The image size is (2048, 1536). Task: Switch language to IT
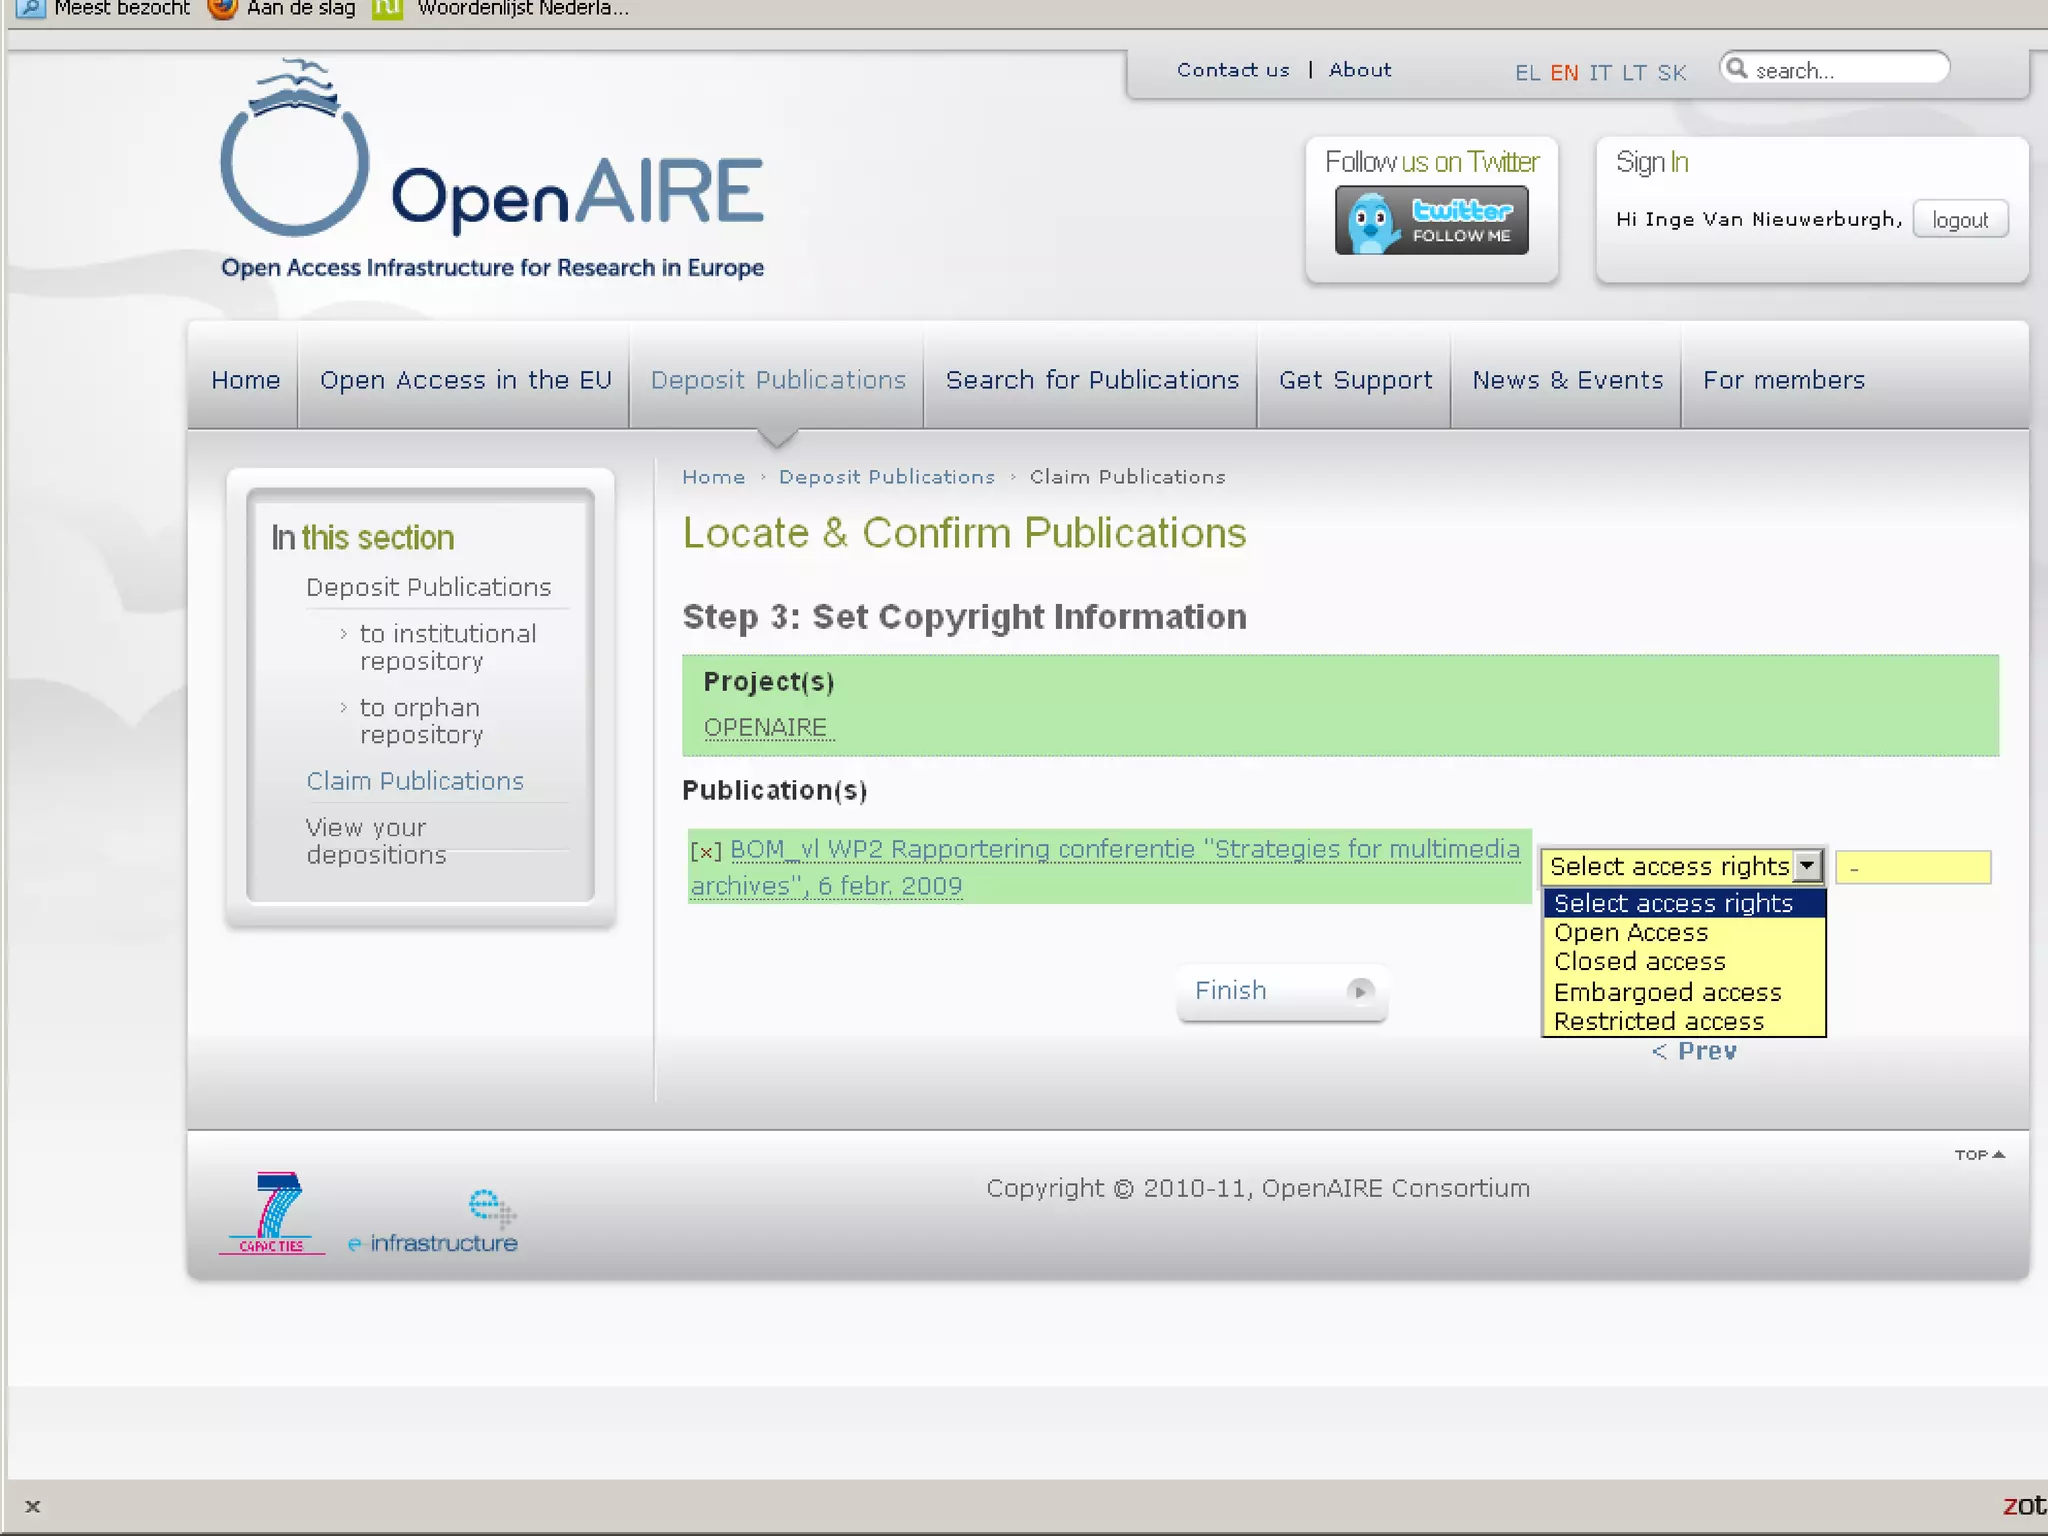click(x=1600, y=73)
